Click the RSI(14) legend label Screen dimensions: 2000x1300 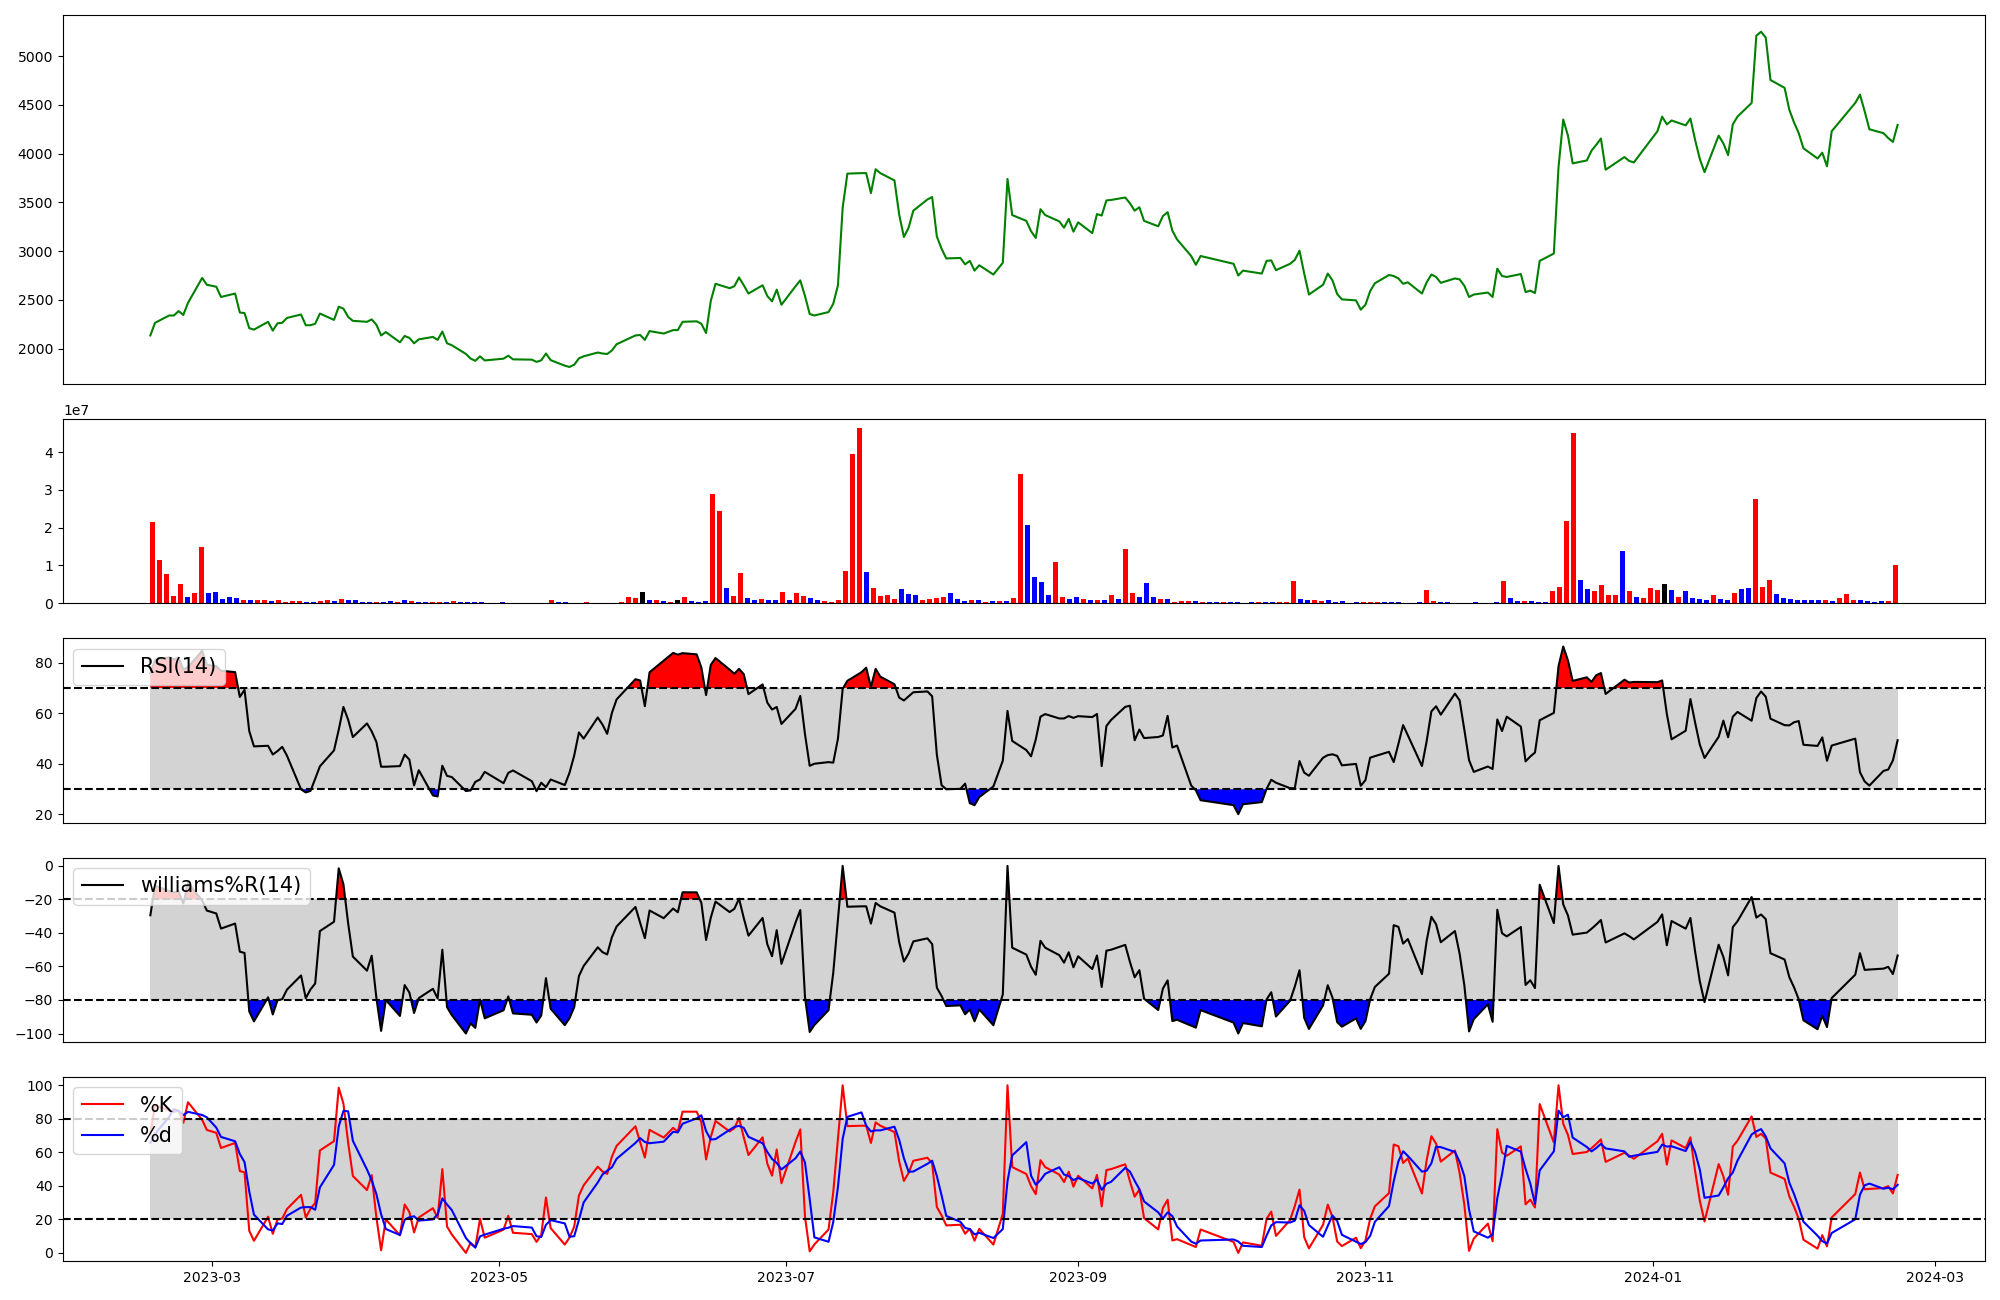(177, 666)
